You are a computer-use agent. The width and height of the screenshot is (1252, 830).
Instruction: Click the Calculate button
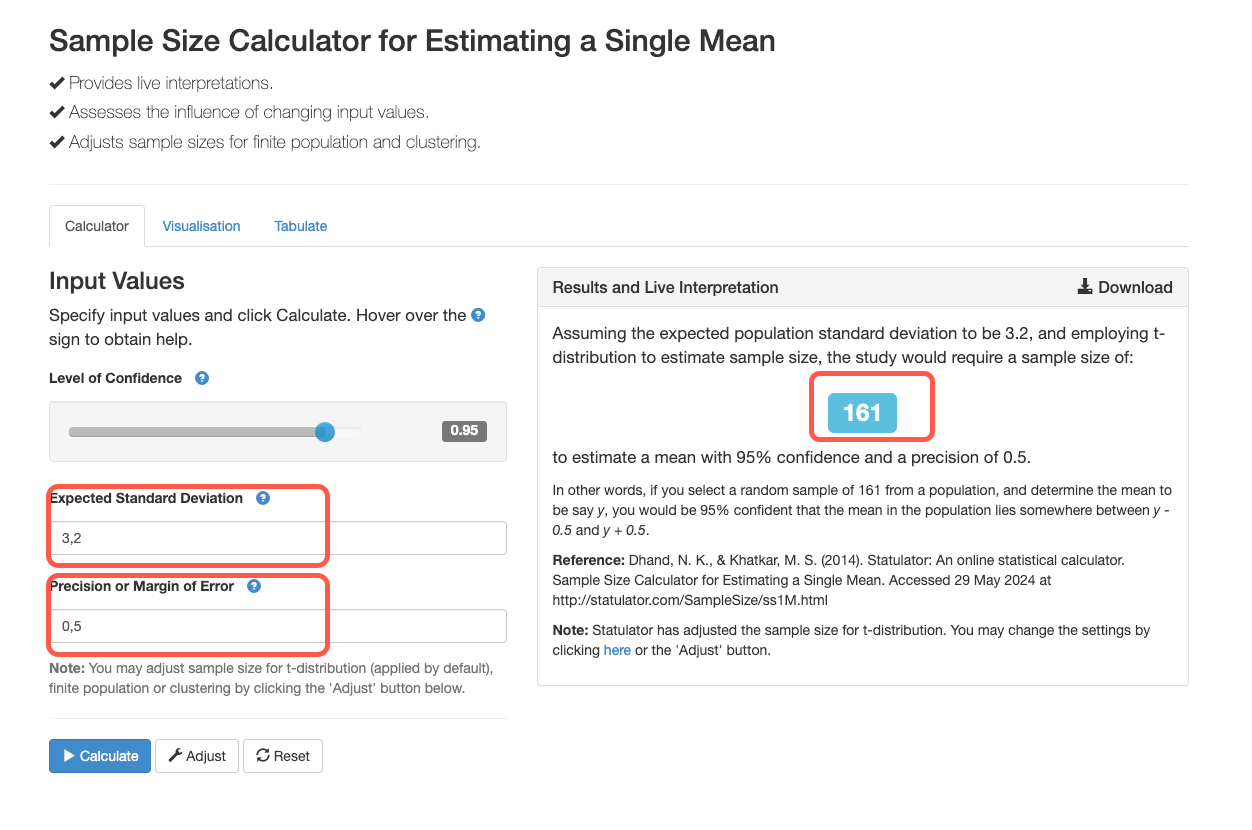100,756
